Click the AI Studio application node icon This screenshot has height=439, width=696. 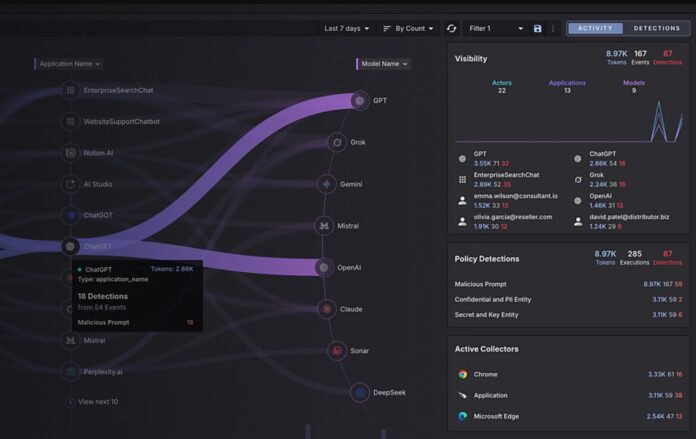[x=71, y=184]
